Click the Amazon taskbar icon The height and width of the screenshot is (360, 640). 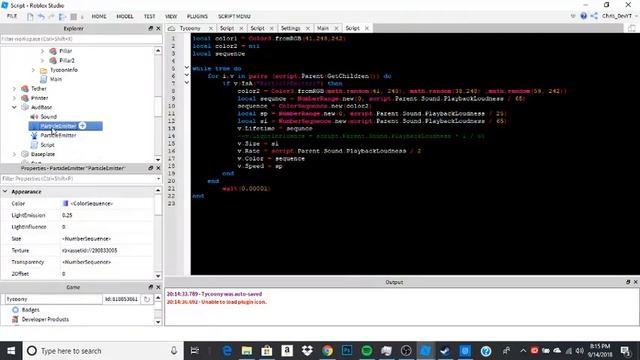coord(287,351)
